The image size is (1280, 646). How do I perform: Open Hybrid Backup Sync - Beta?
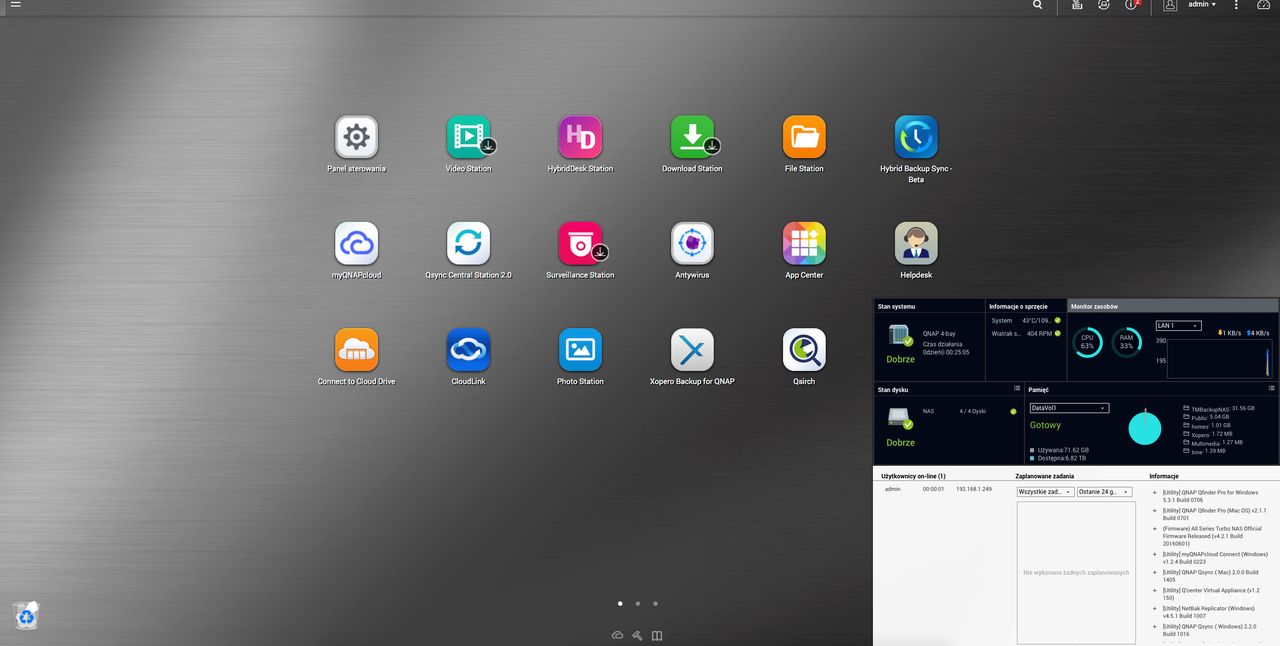point(916,137)
